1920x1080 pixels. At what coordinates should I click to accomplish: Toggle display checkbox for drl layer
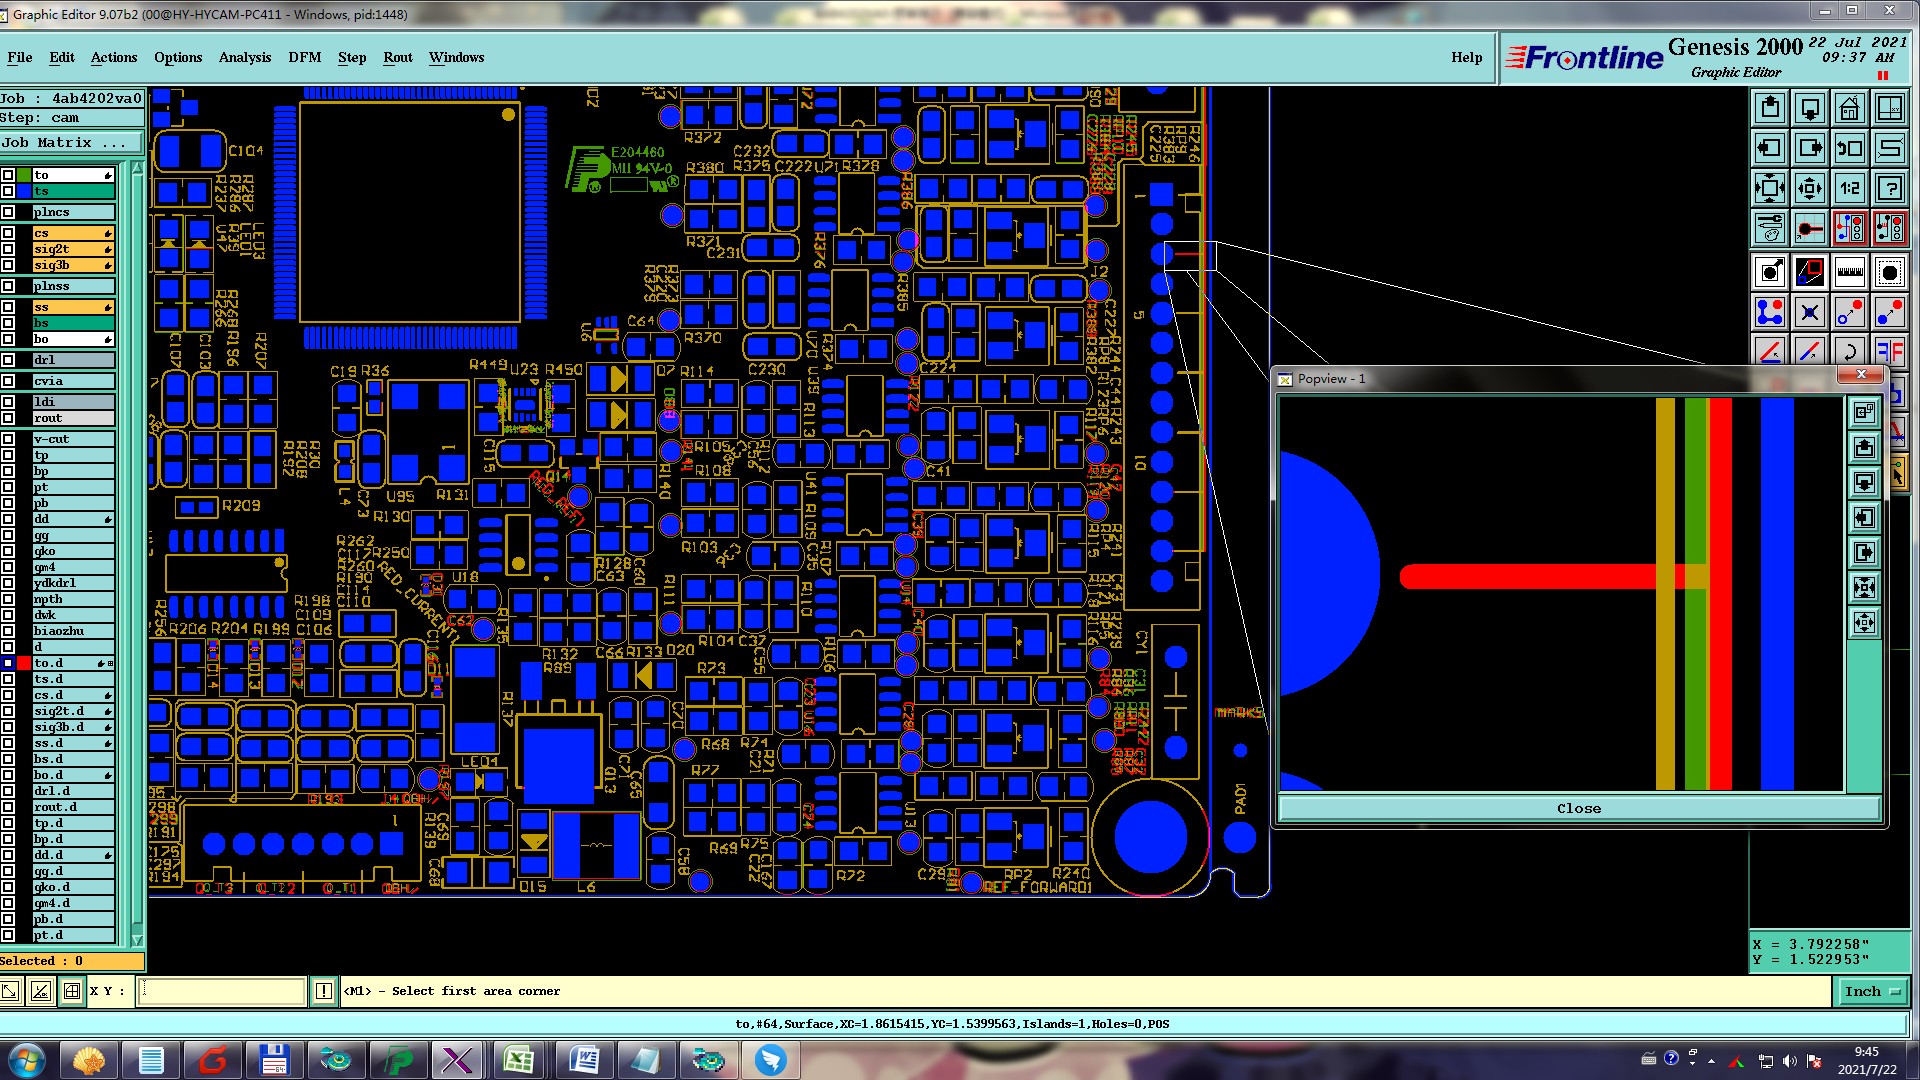tap(8, 360)
